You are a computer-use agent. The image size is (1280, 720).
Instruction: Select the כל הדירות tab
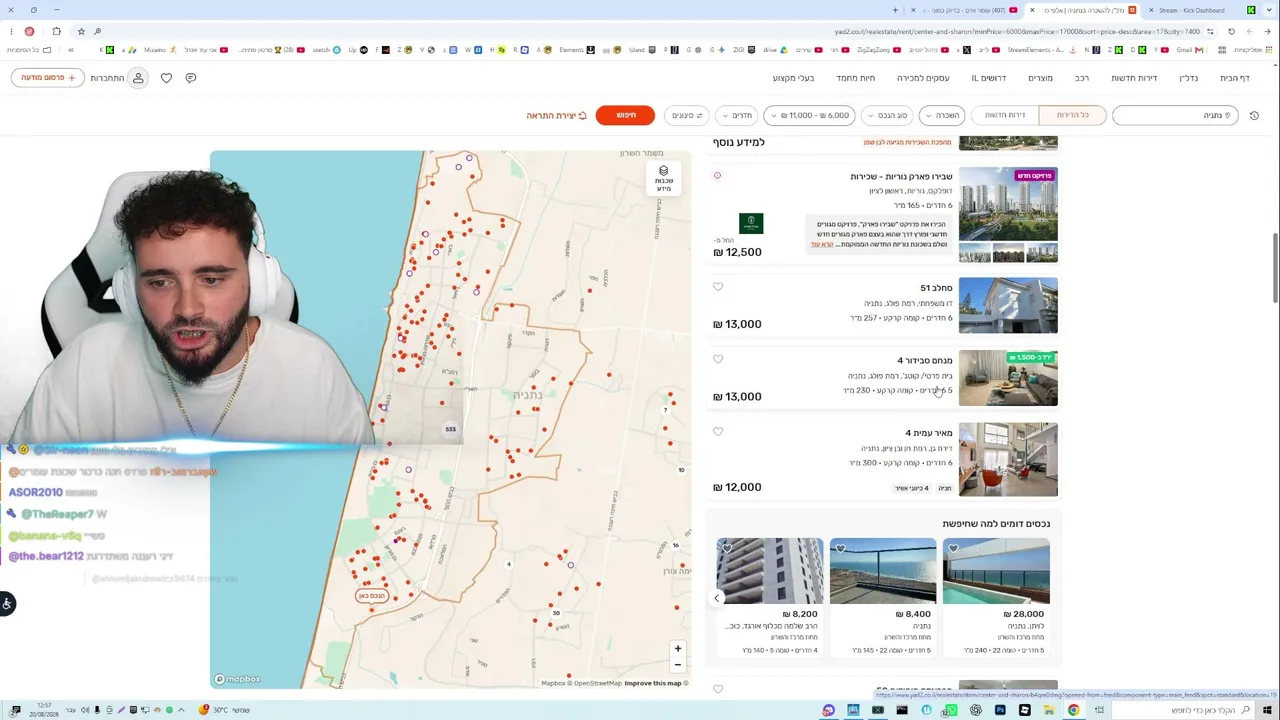point(1072,116)
